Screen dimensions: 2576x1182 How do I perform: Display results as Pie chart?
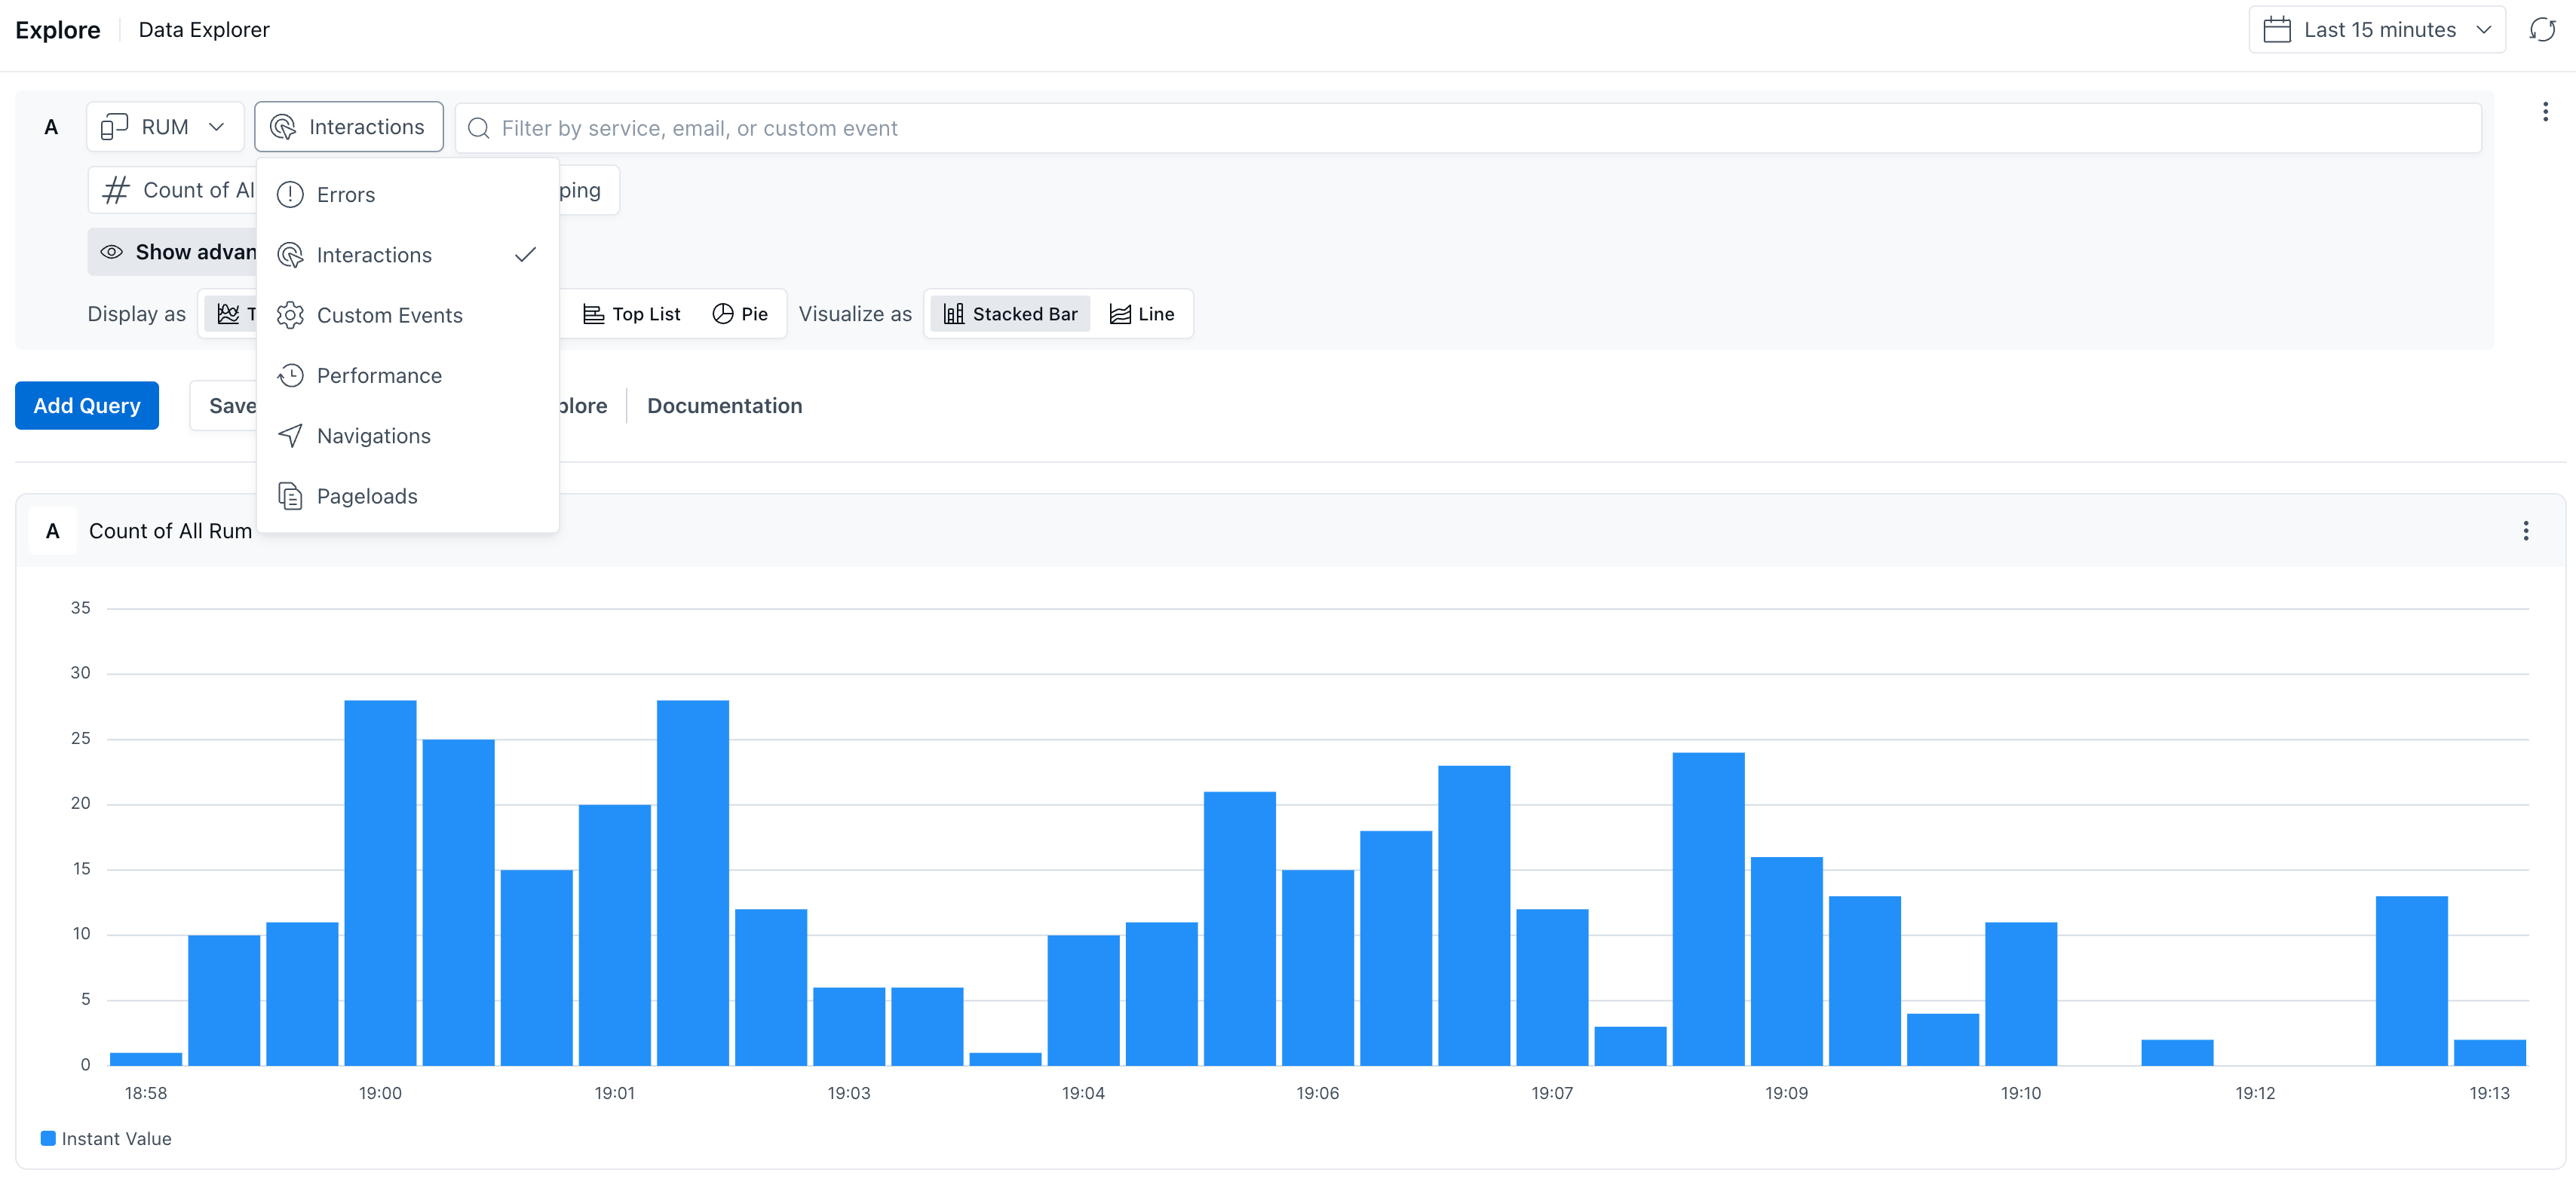[x=740, y=314]
